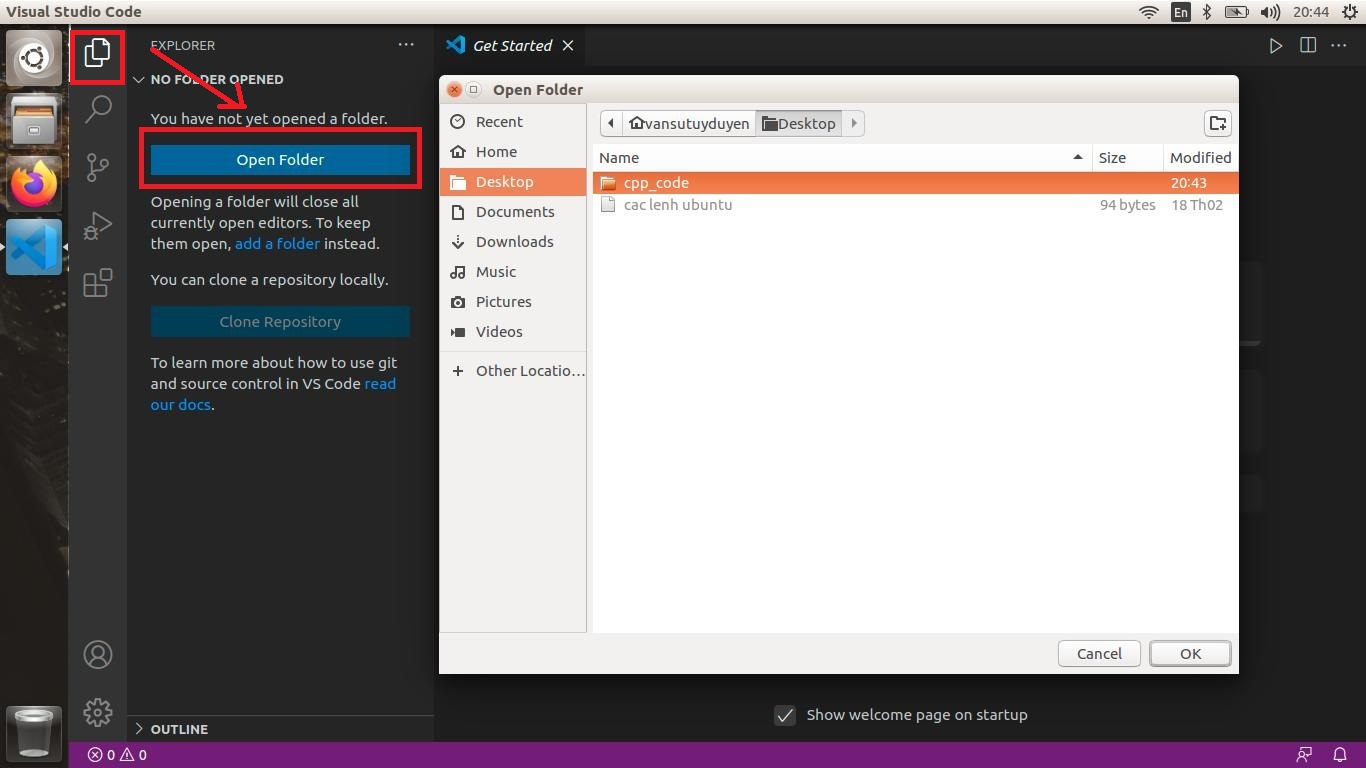Open the system power gear menu
This screenshot has height=768, width=1366.
click(1351, 12)
